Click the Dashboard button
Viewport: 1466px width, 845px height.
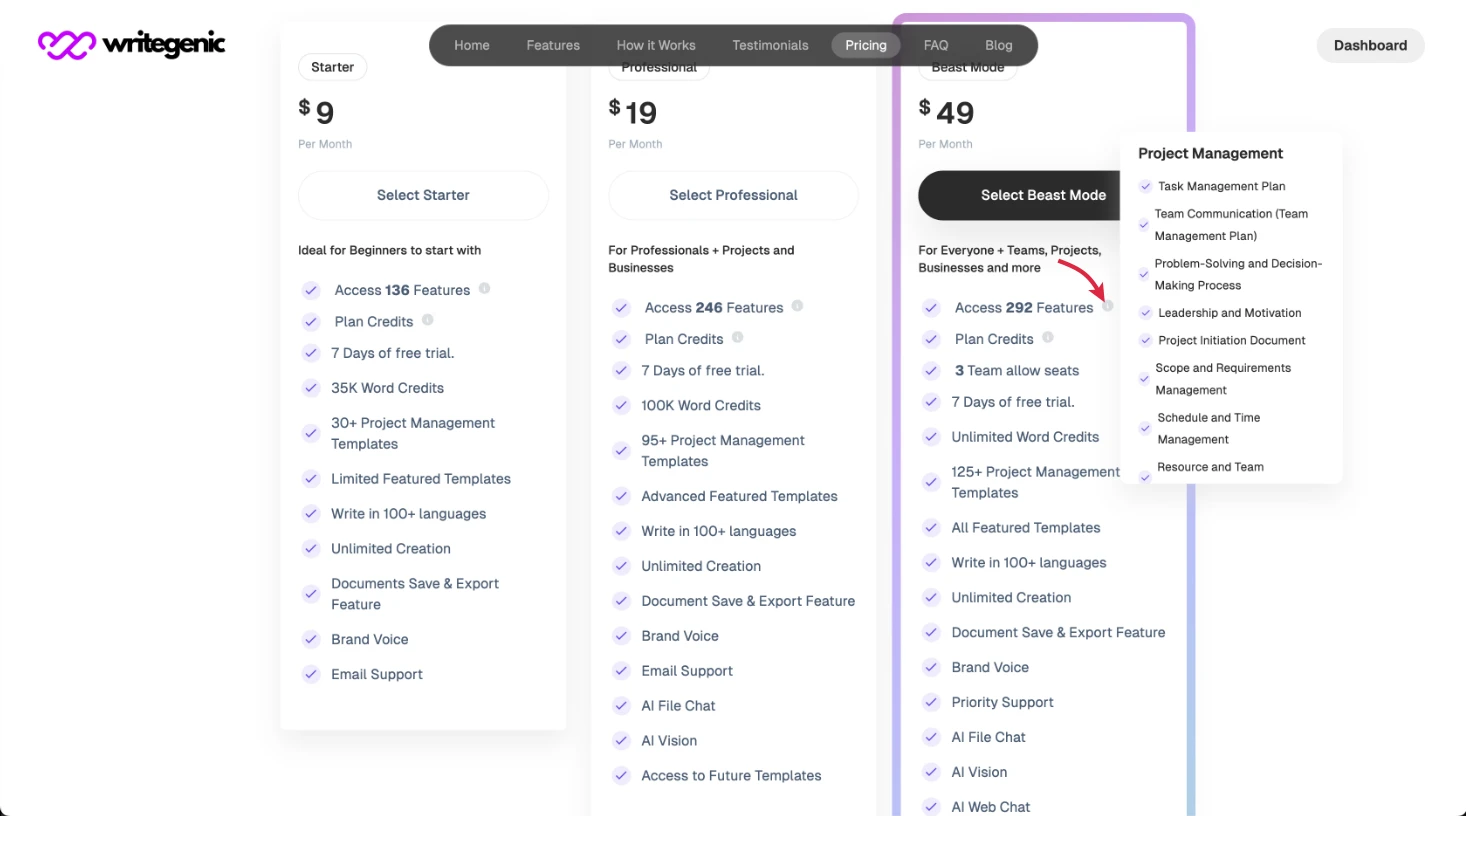[1369, 45]
